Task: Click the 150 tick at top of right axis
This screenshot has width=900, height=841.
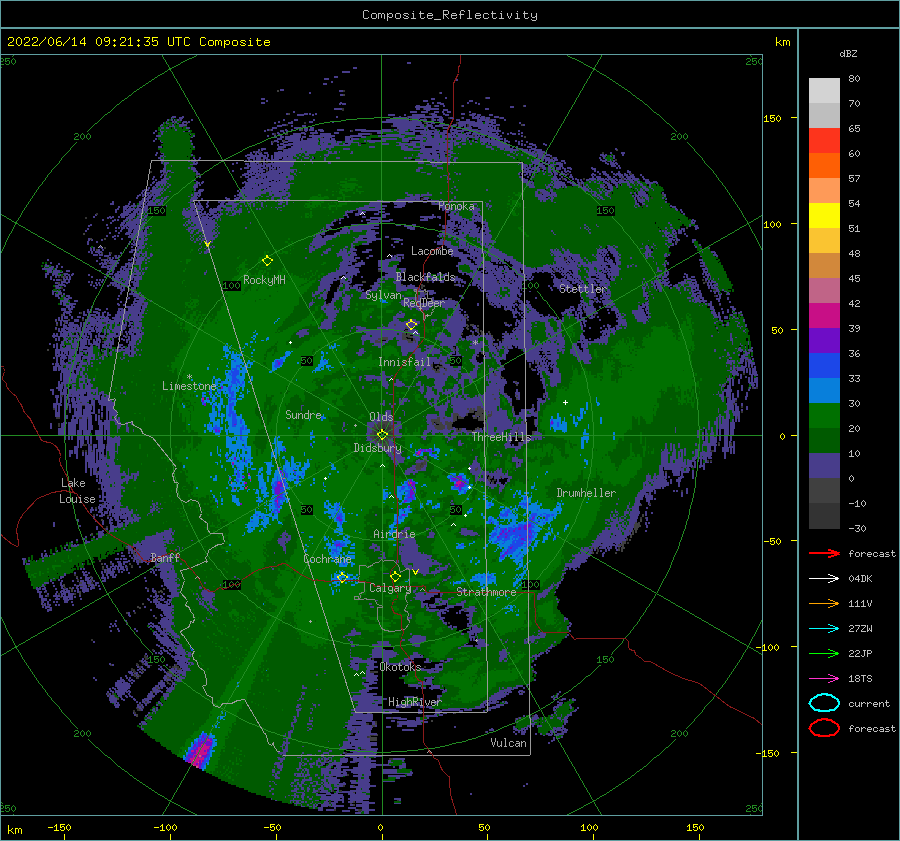Action: [x=772, y=118]
